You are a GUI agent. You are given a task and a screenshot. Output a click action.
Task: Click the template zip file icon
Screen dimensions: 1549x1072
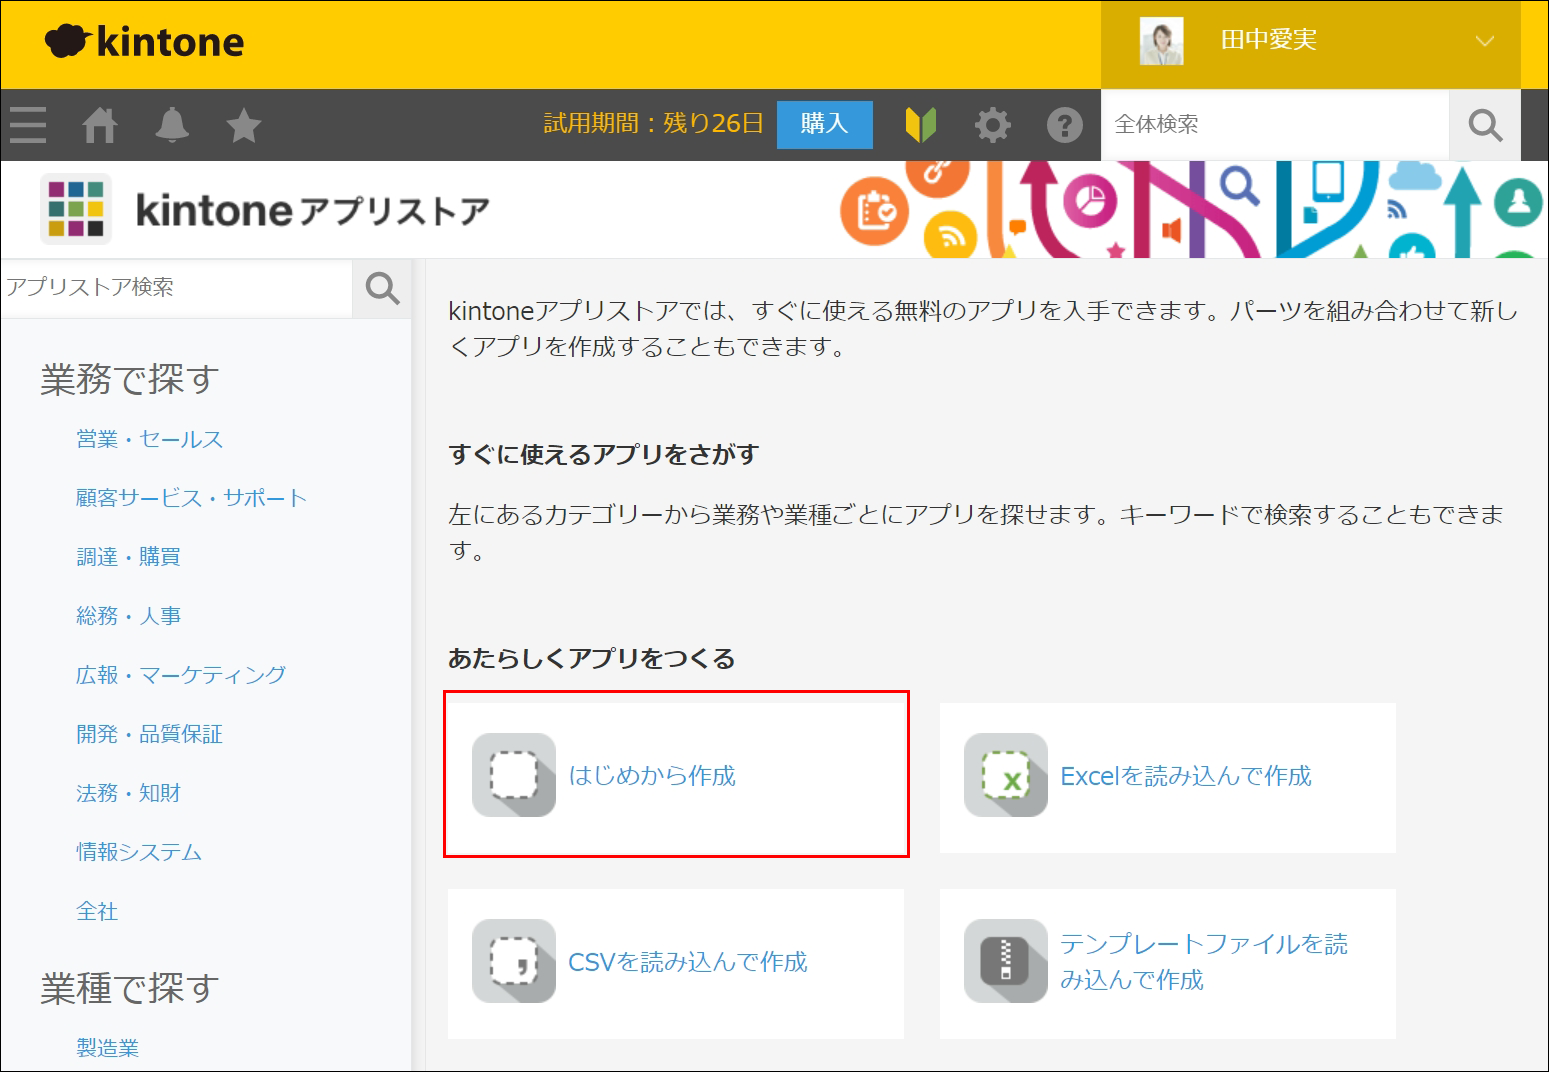[x=1006, y=961]
